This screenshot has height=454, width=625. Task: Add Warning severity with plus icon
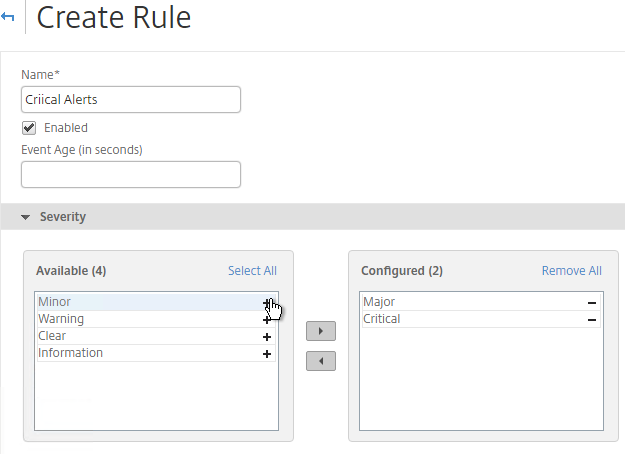267,320
